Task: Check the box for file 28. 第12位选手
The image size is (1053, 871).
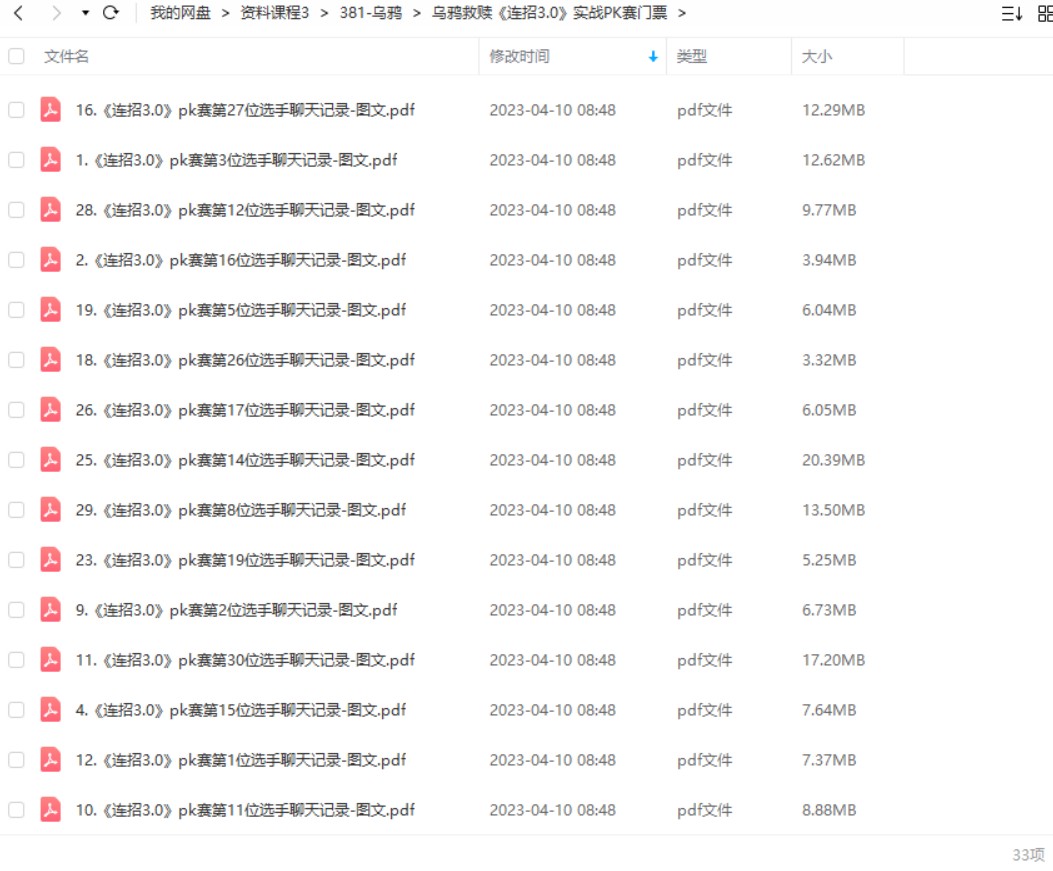Action: pyautogui.click(x=16, y=210)
